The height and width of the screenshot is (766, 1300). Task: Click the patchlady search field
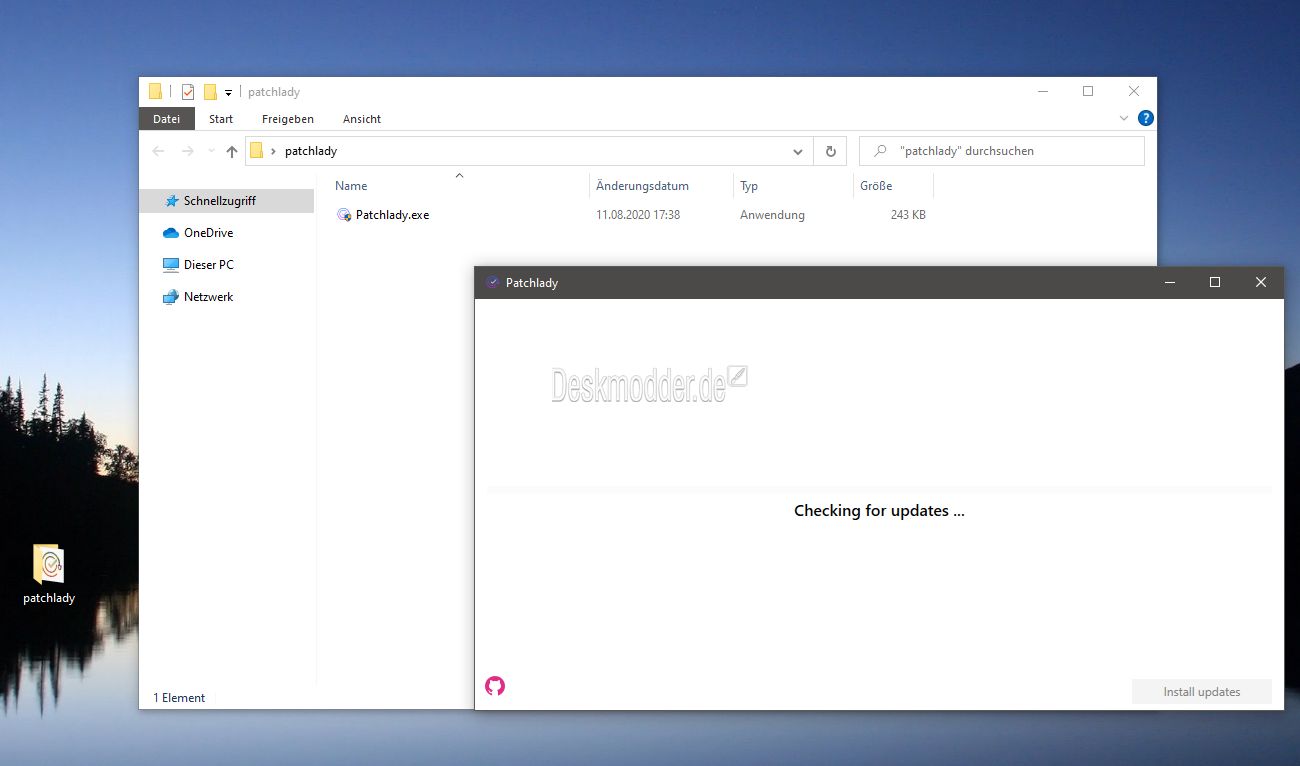pos(1002,151)
